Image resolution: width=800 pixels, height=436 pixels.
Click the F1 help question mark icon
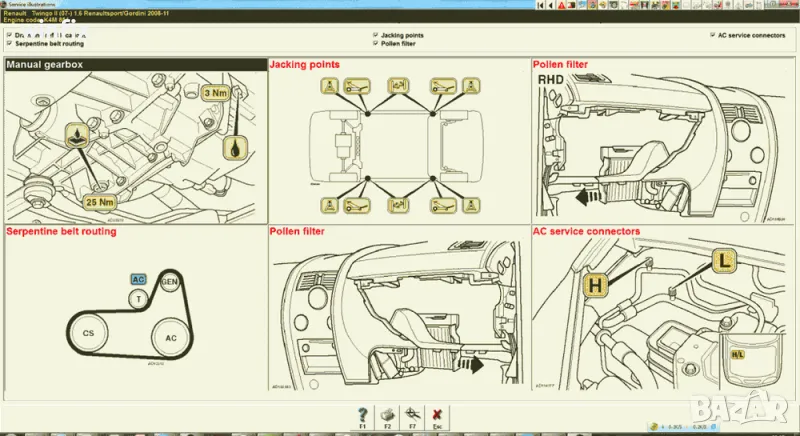tap(362, 414)
